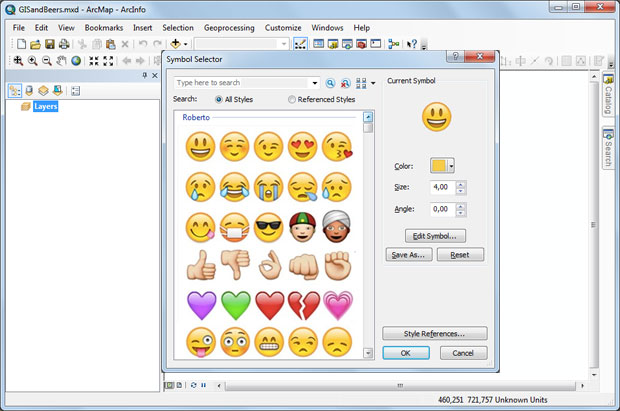Open the Editor toolbar icon
The height and width of the screenshot is (411, 620).
click(301, 44)
